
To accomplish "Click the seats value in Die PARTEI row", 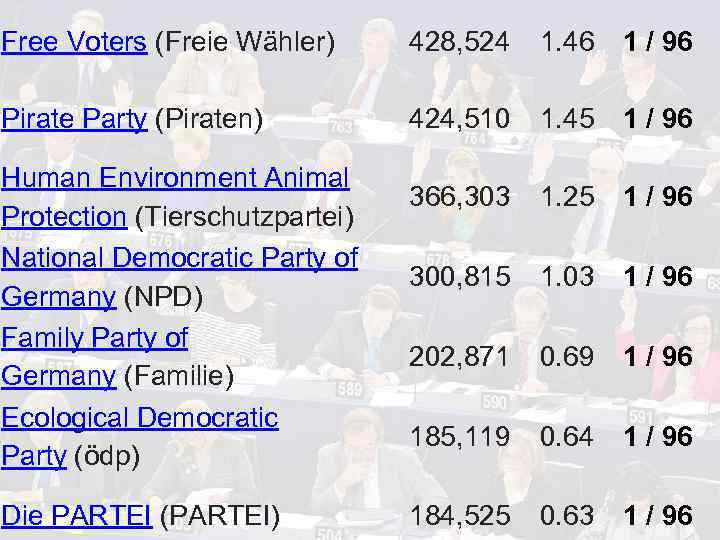I will pyautogui.click(x=657, y=516).
